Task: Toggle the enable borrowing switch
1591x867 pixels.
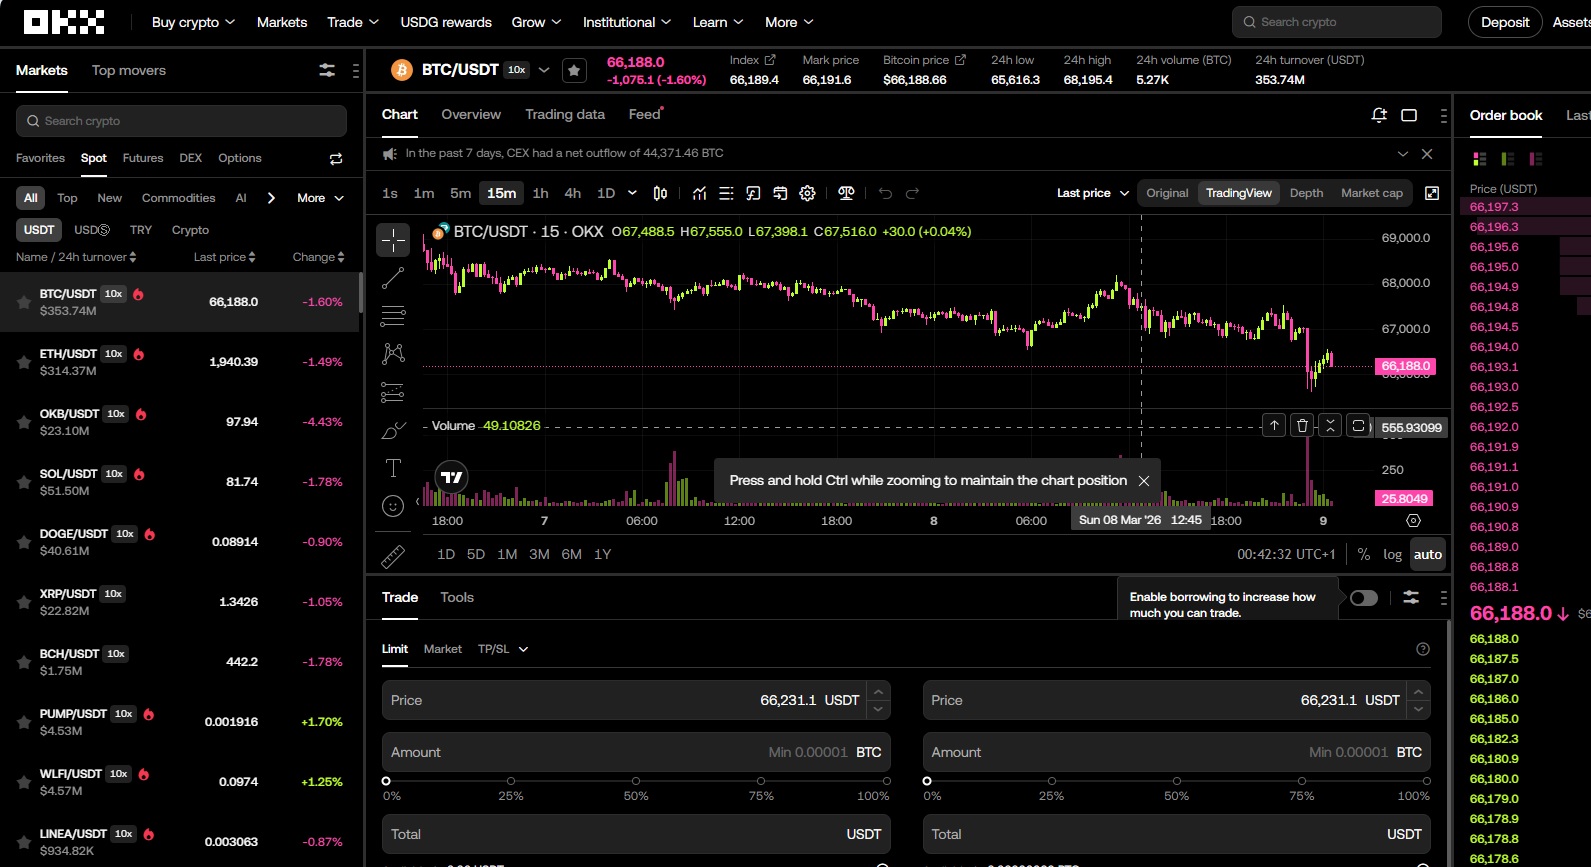Action: 1364,598
